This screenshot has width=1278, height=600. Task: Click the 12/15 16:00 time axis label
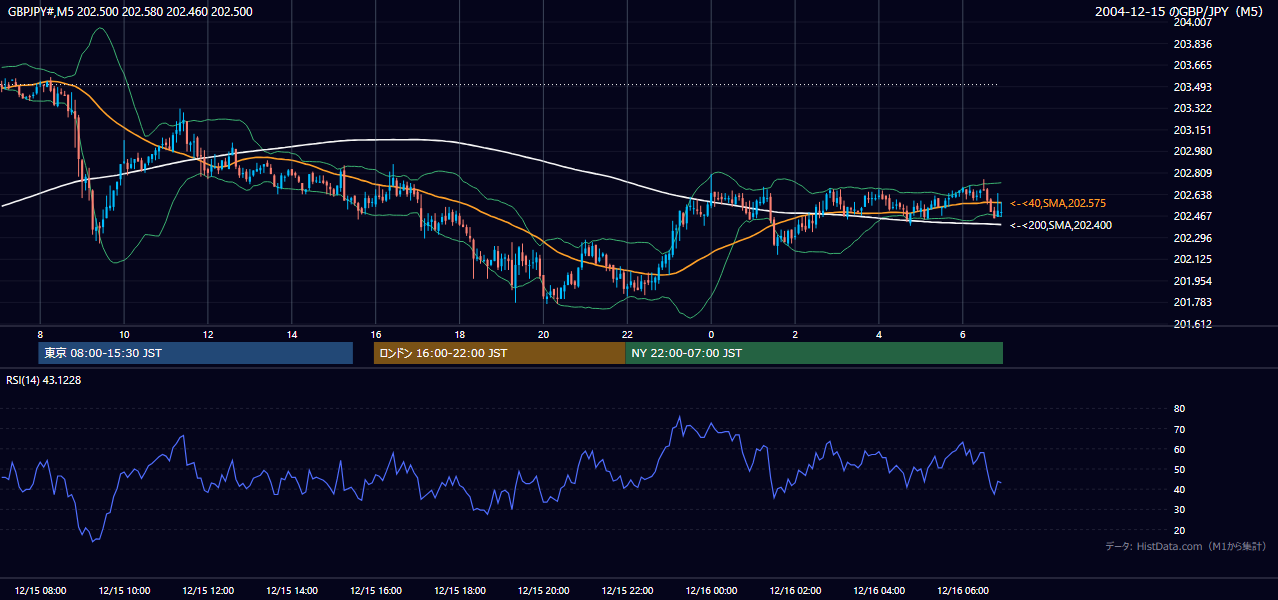coord(376,590)
